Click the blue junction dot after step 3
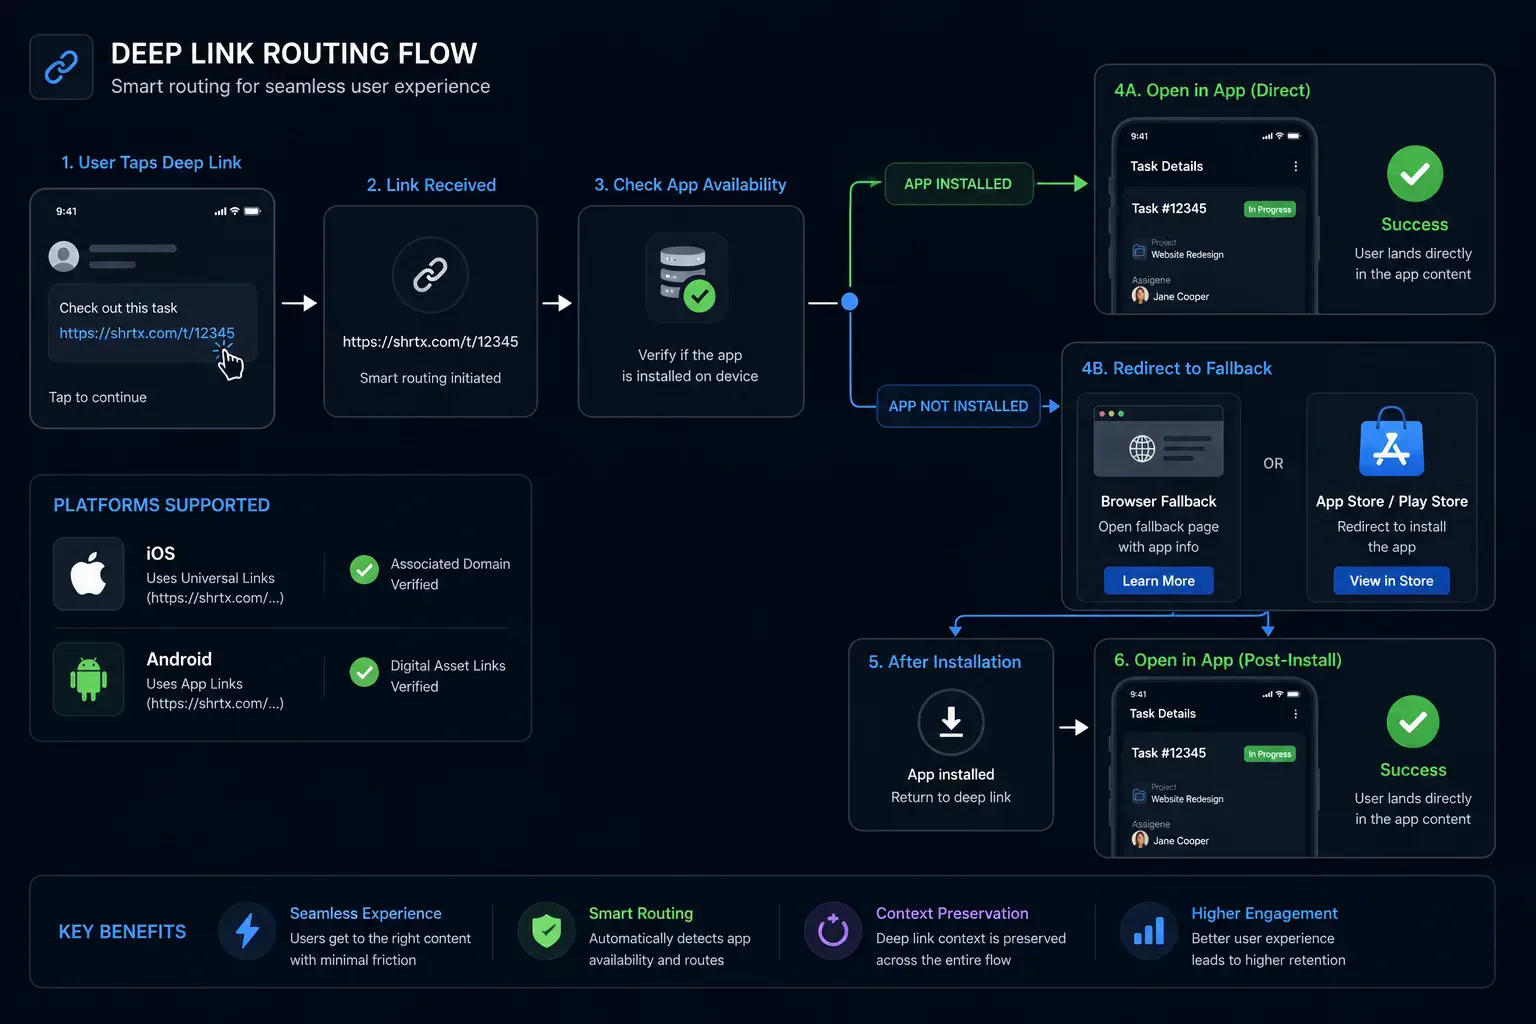The width and height of the screenshot is (1536, 1024). [850, 301]
